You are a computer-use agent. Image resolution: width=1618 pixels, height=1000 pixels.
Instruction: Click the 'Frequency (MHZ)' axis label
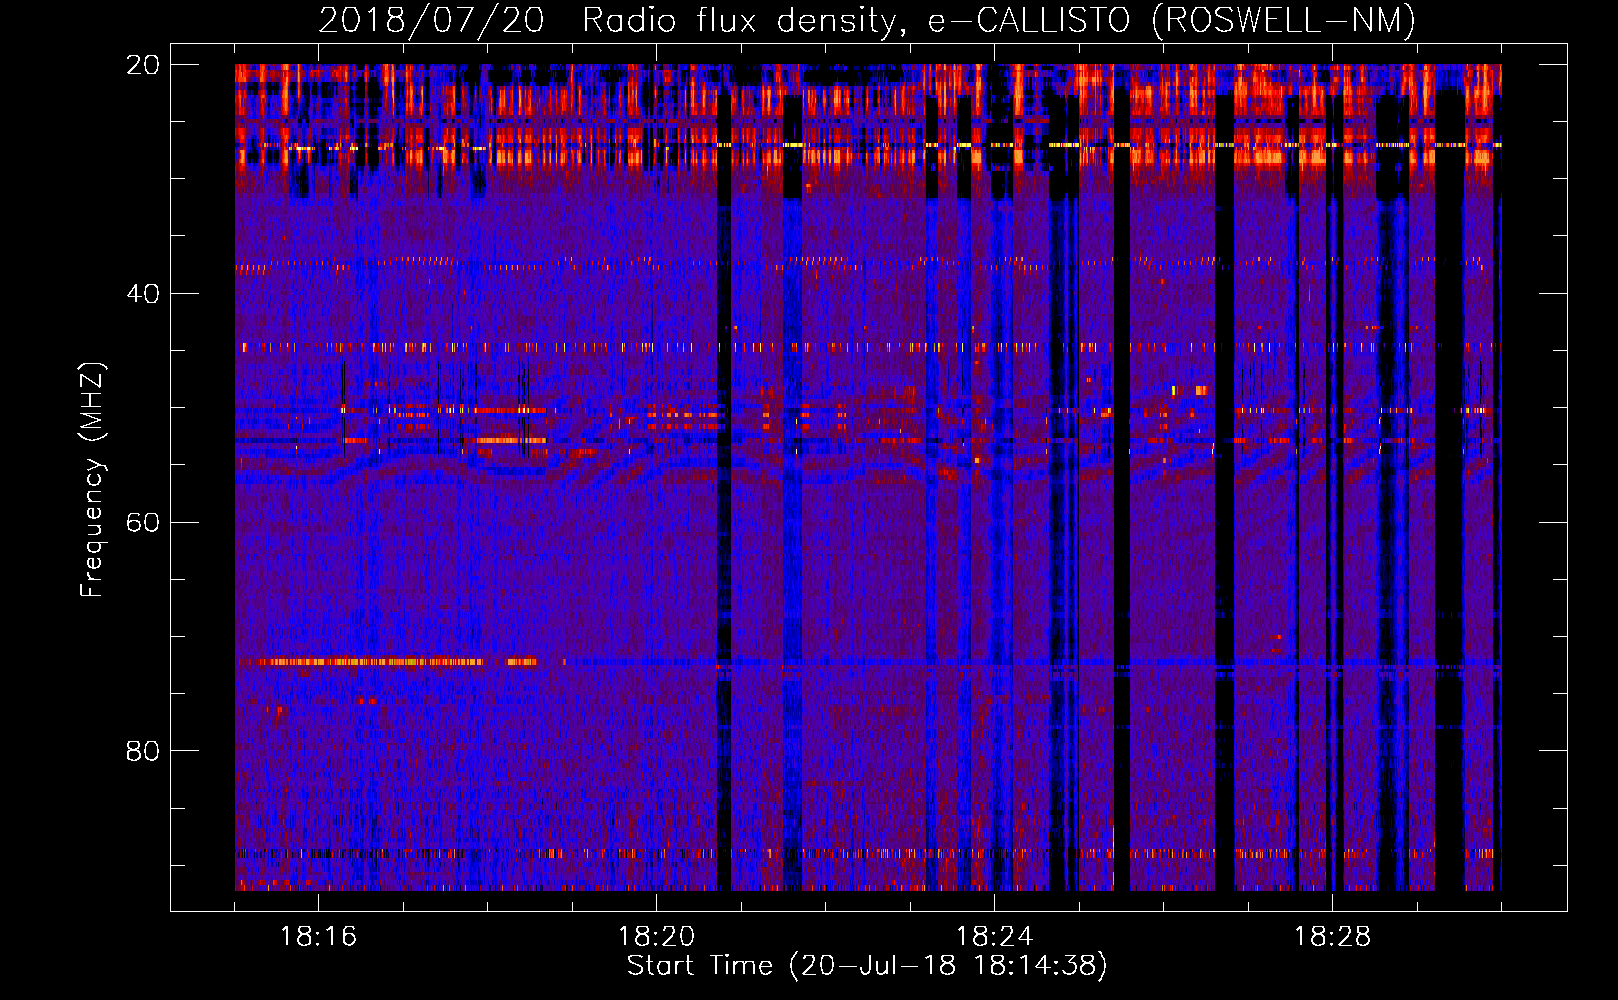coord(92,480)
